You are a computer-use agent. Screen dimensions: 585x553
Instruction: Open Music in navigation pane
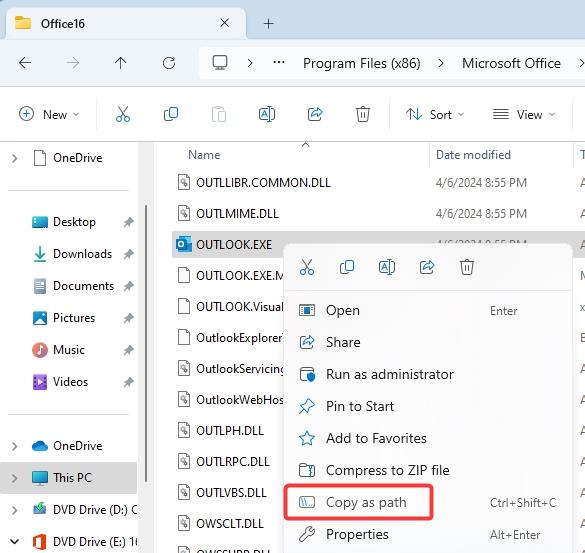tap(69, 350)
